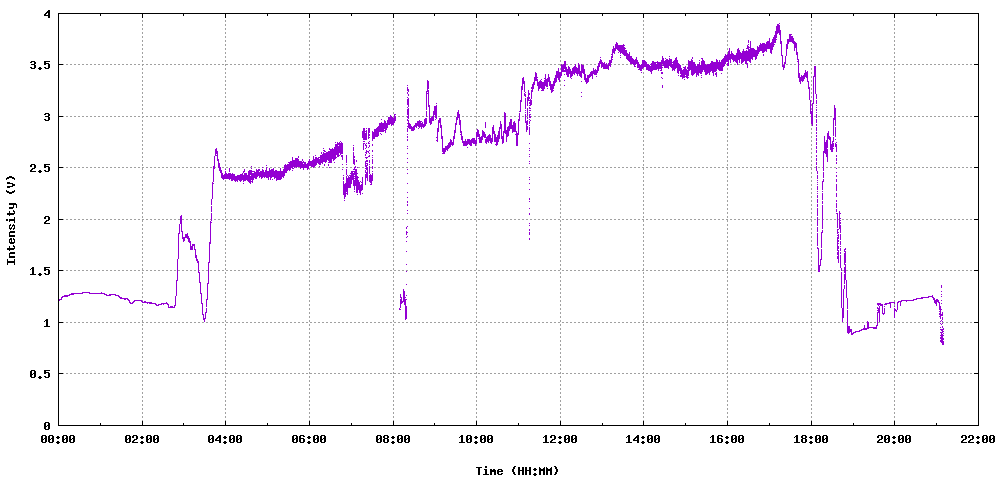This screenshot has height=480, width=1000.
Task: Select the 00:00 tick label on time axis
Action: (x=58, y=439)
